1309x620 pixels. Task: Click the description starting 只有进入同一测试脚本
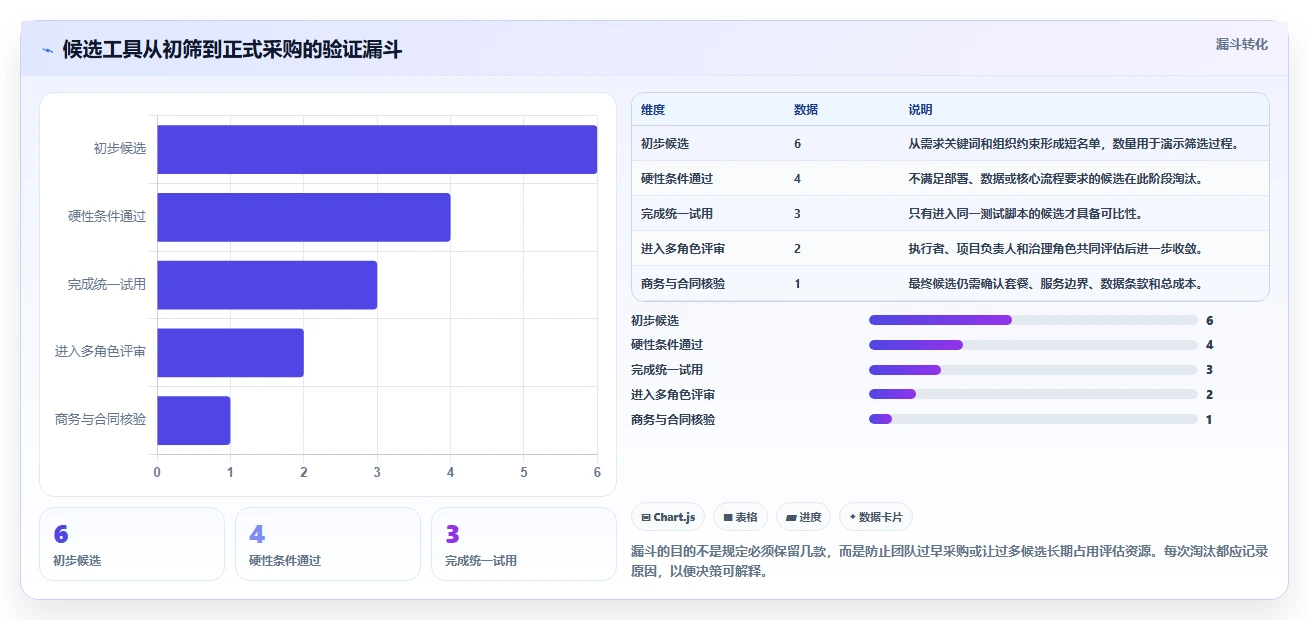pyautogui.click(x=1025, y=214)
